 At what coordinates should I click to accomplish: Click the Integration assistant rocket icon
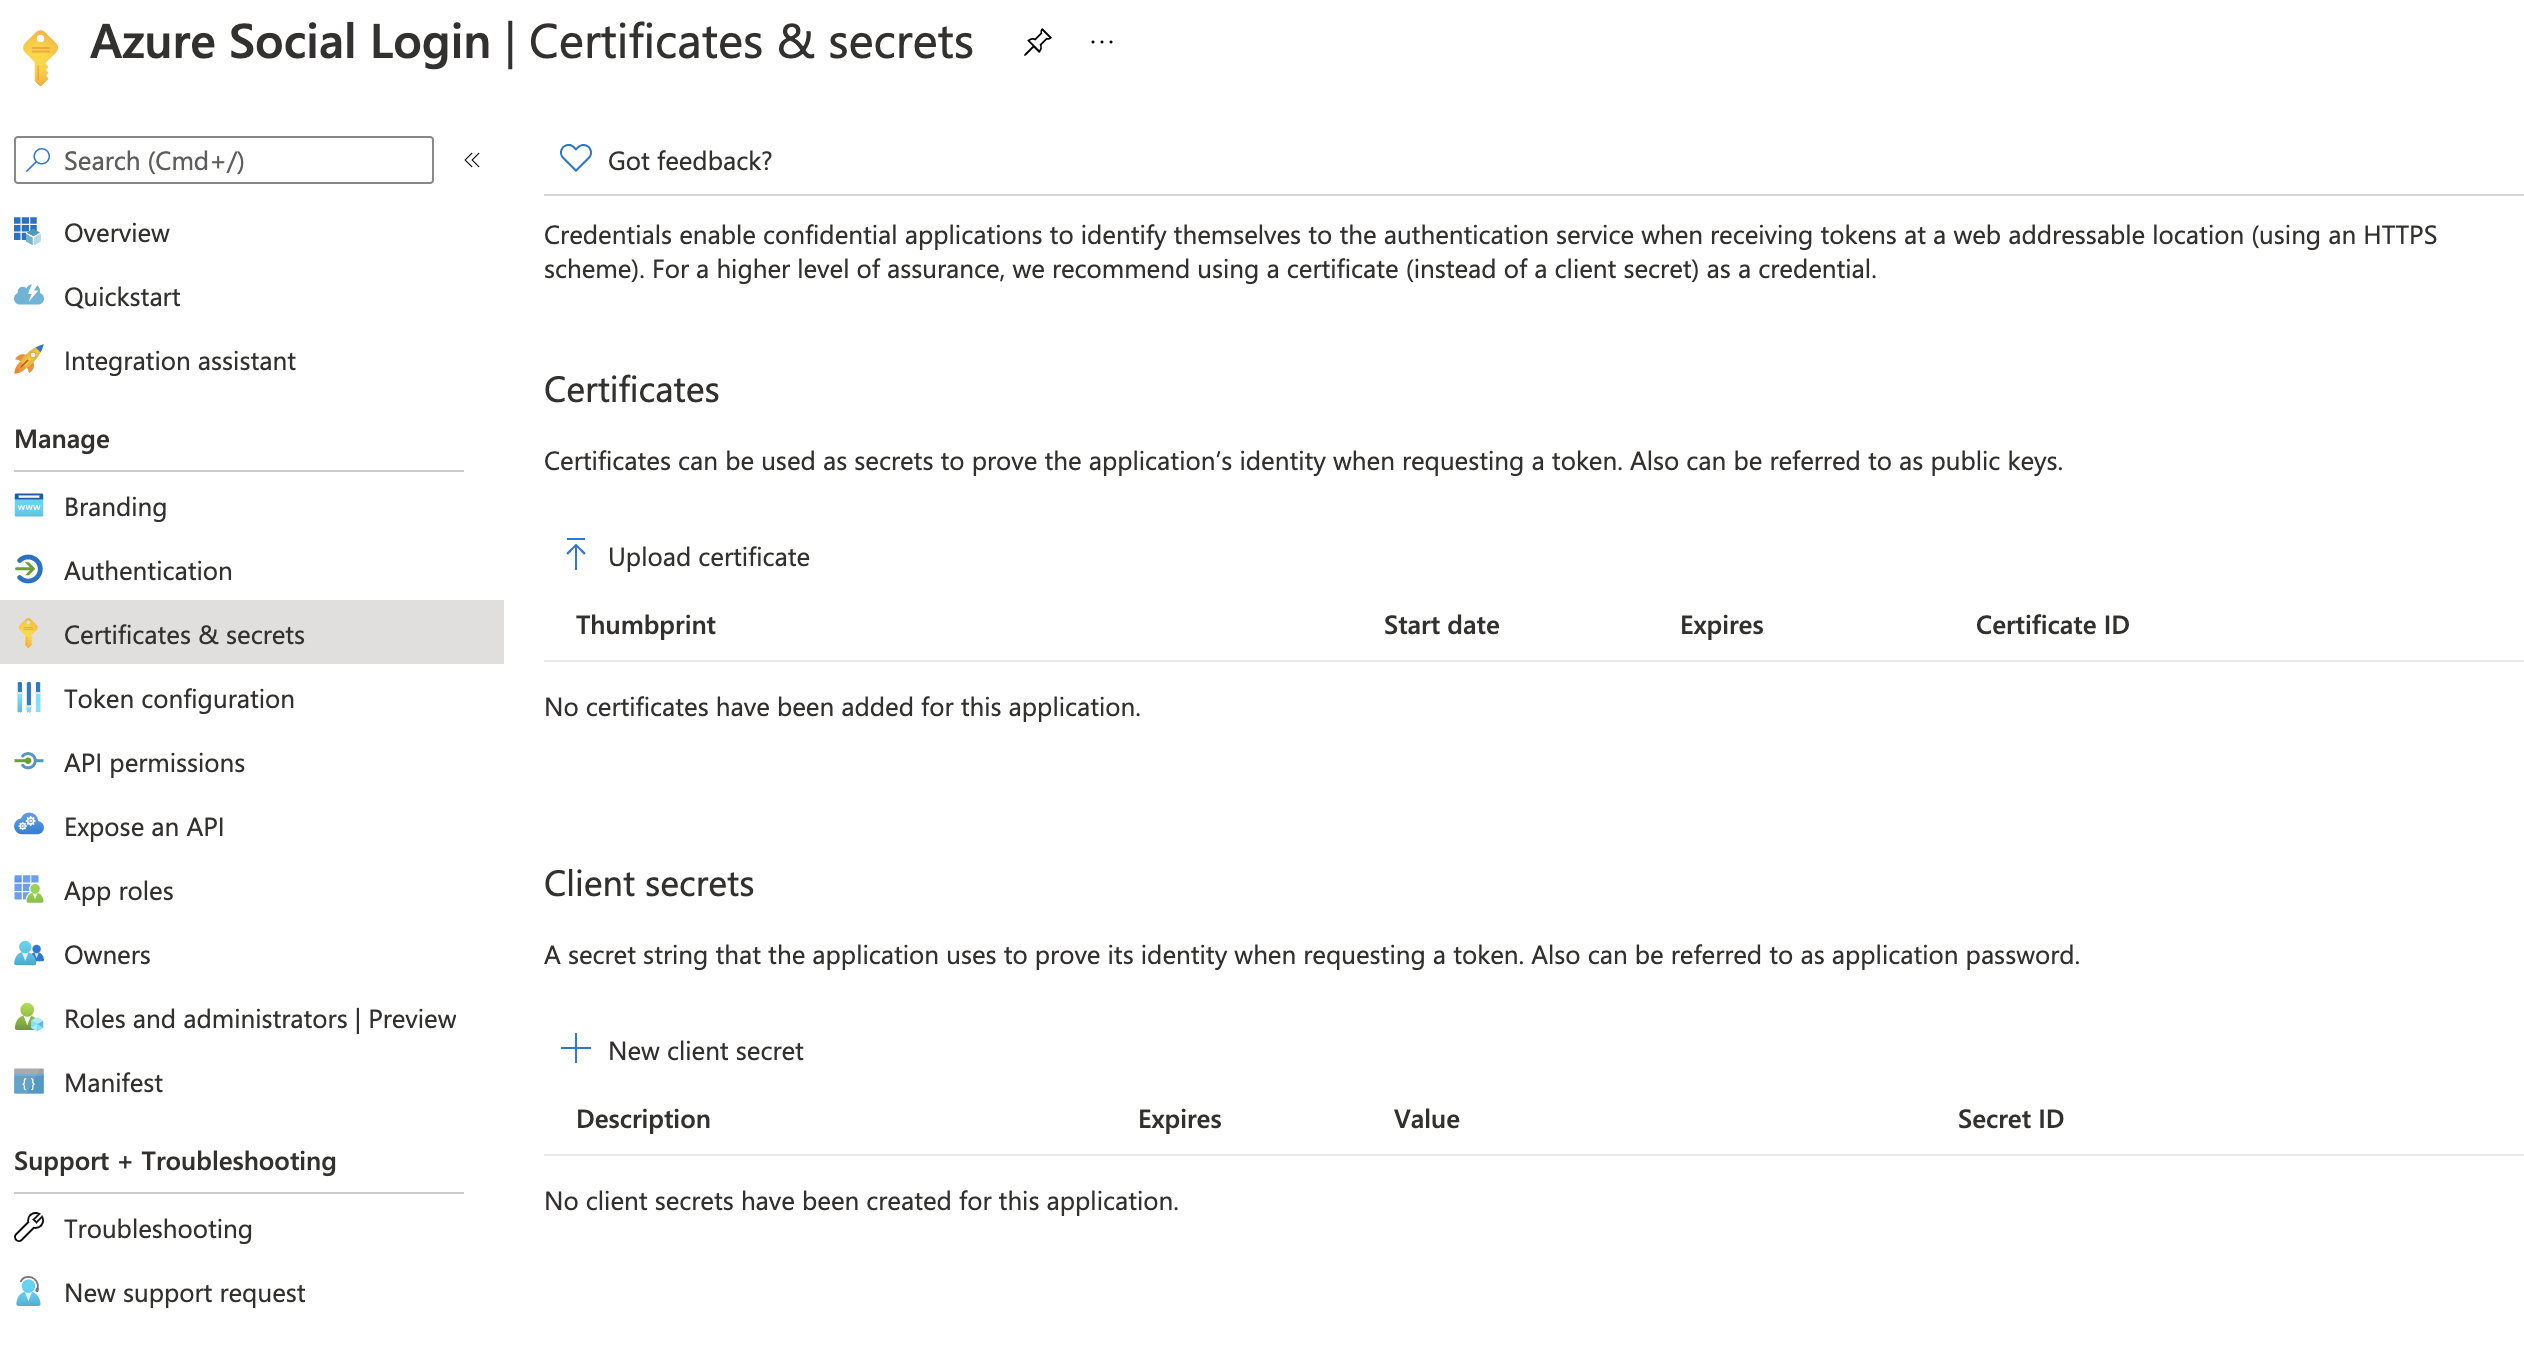pyautogui.click(x=29, y=360)
